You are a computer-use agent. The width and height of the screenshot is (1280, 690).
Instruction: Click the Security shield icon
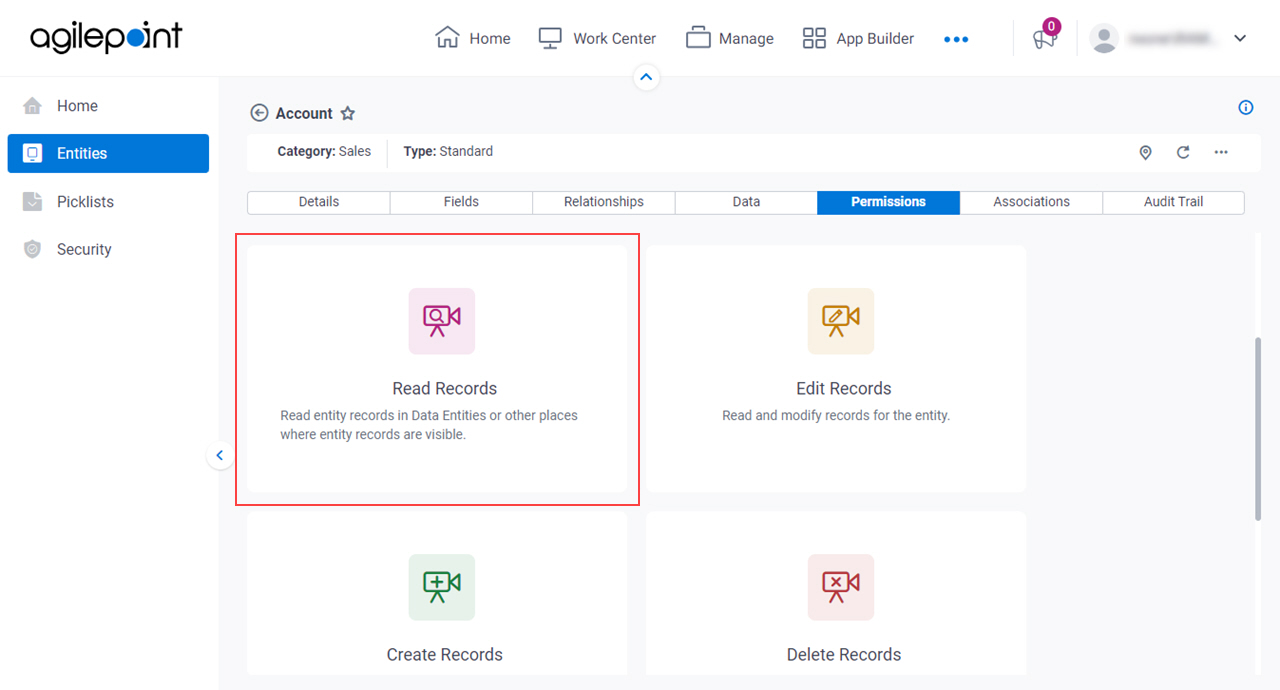coord(33,250)
